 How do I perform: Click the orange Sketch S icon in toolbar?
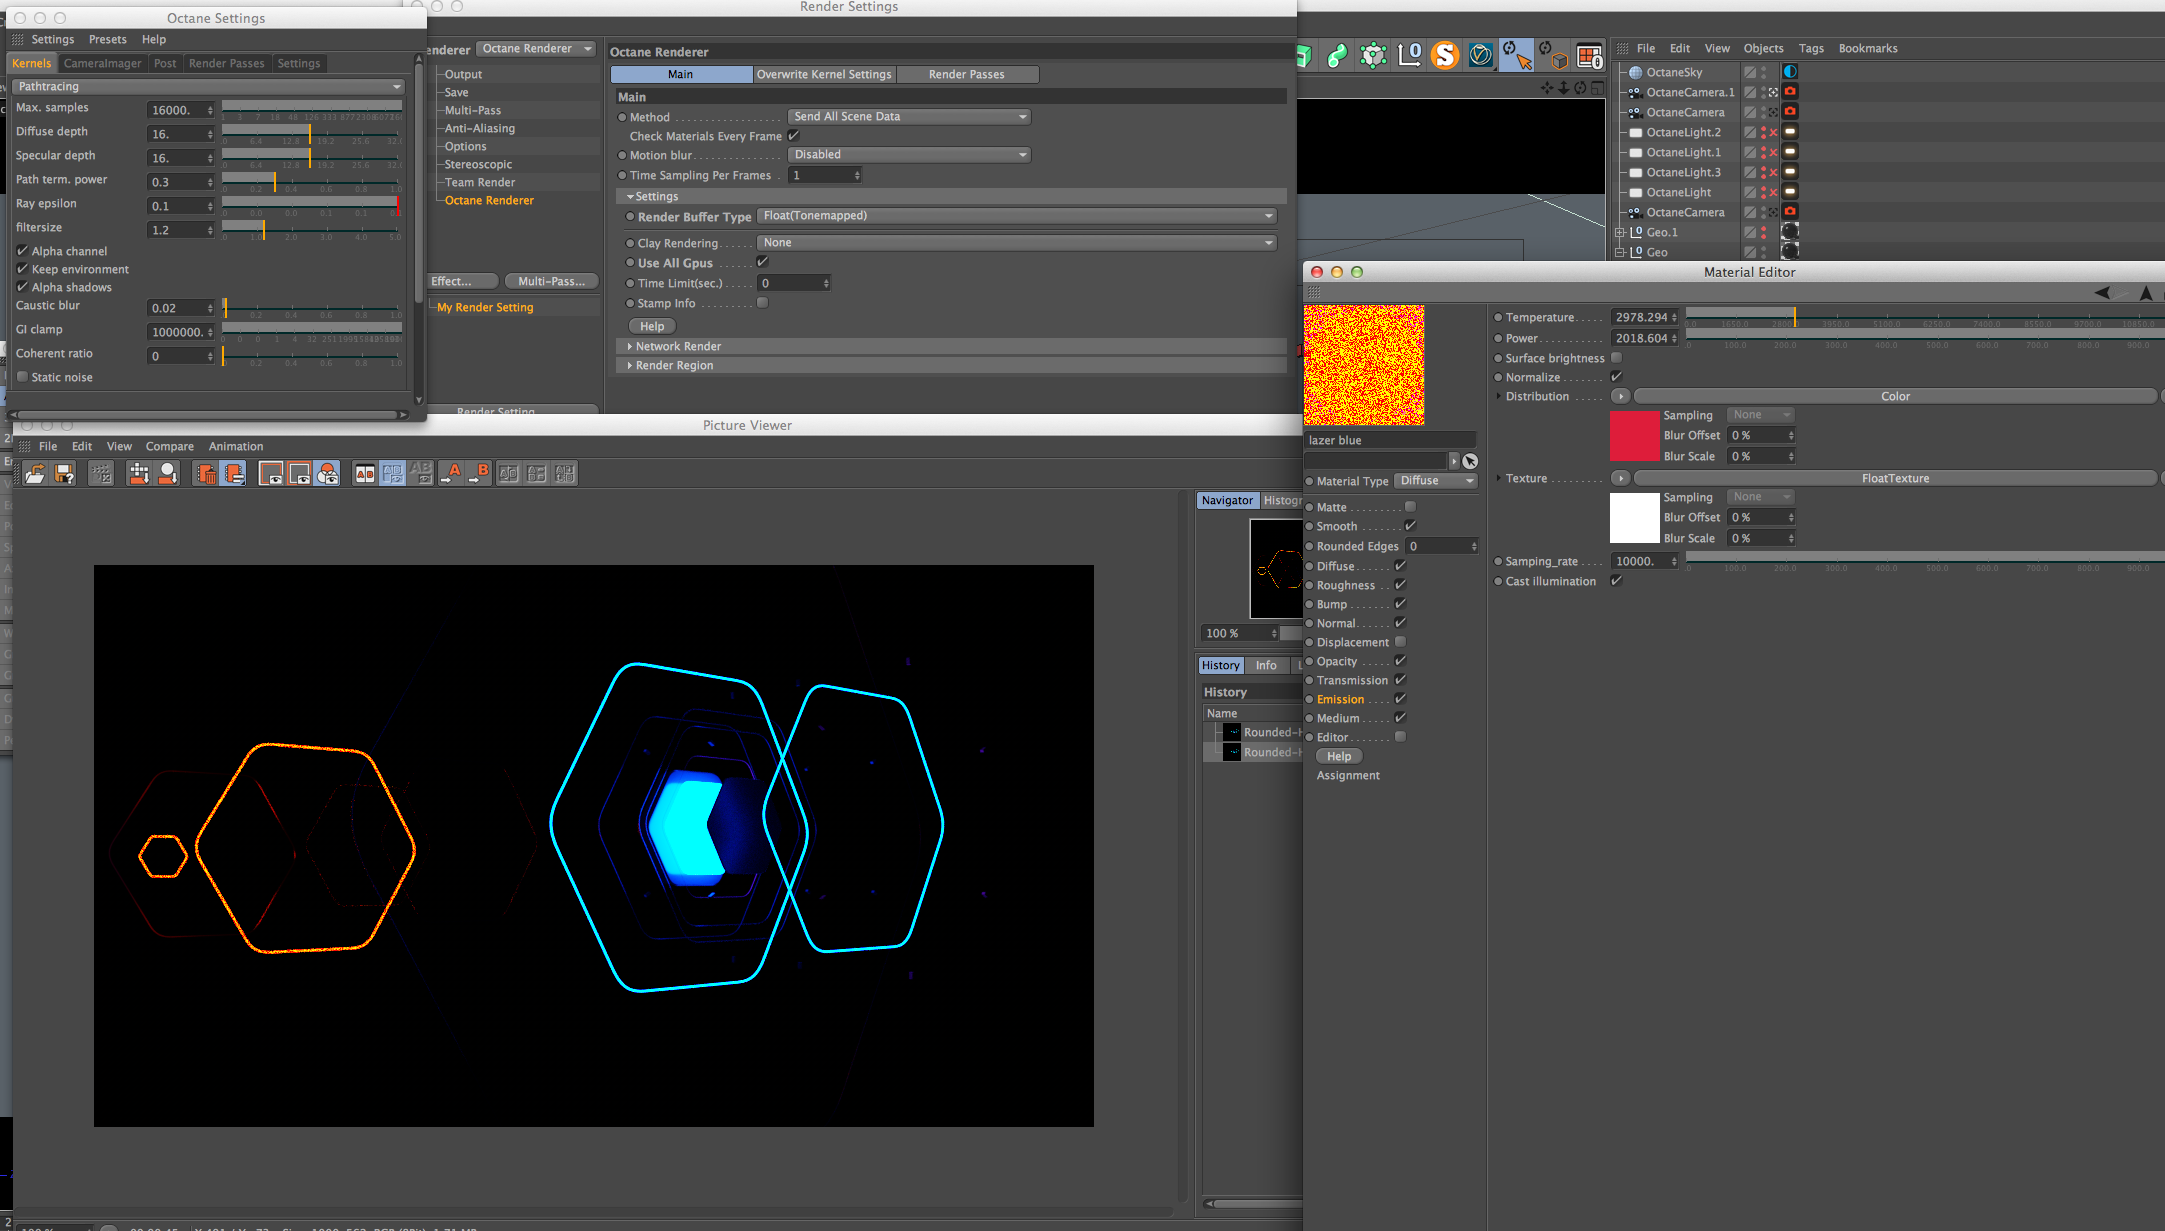(1444, 56)
